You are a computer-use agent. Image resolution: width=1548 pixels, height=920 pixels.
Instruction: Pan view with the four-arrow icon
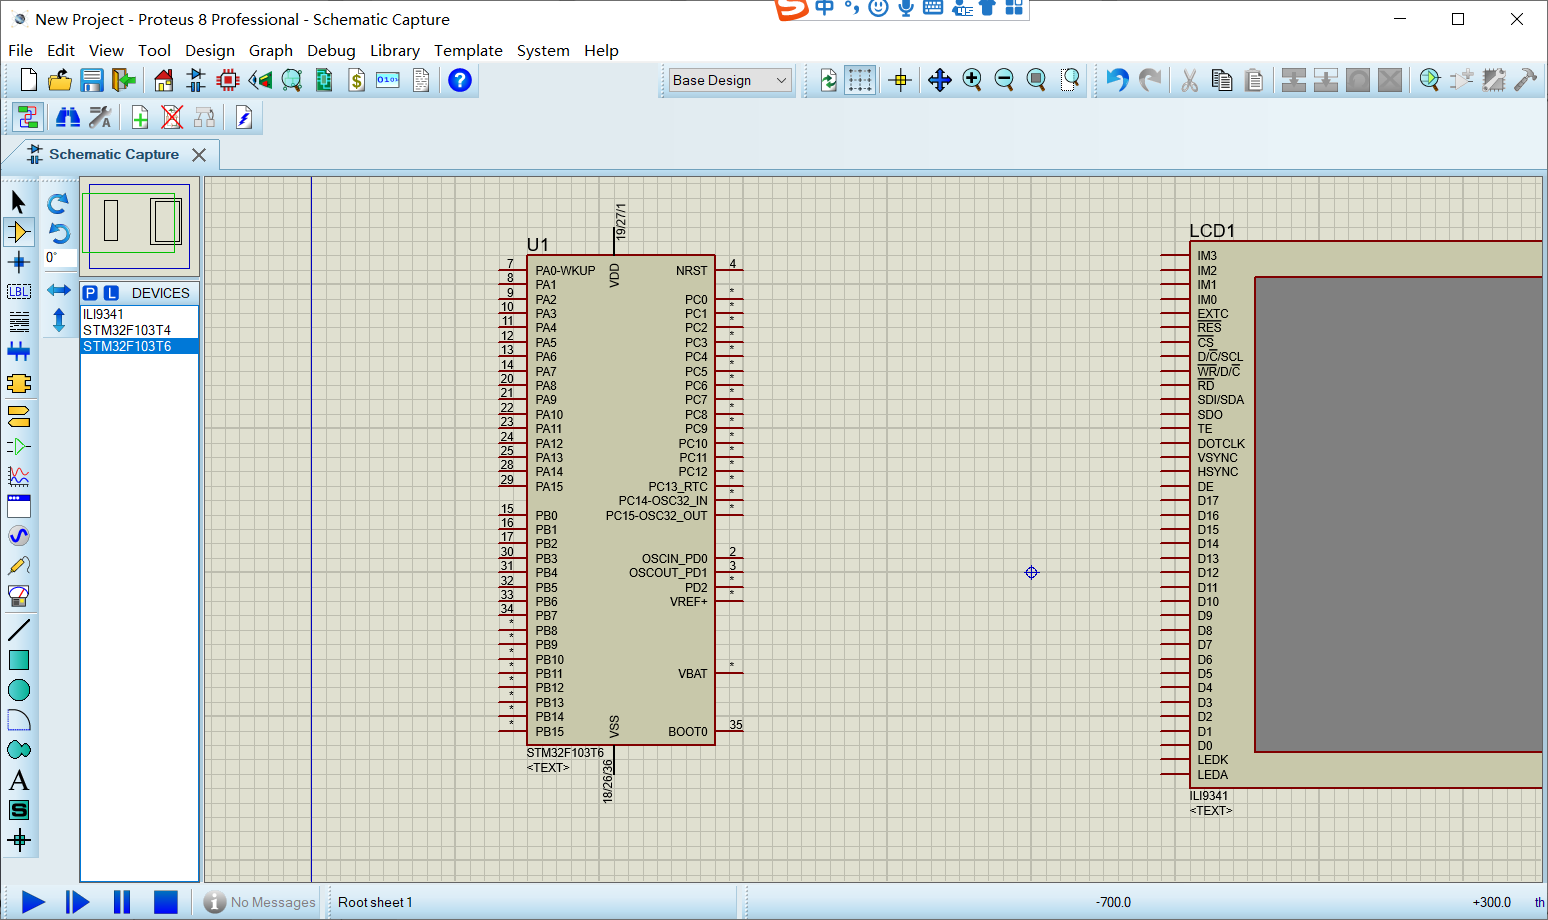[940, 80]
